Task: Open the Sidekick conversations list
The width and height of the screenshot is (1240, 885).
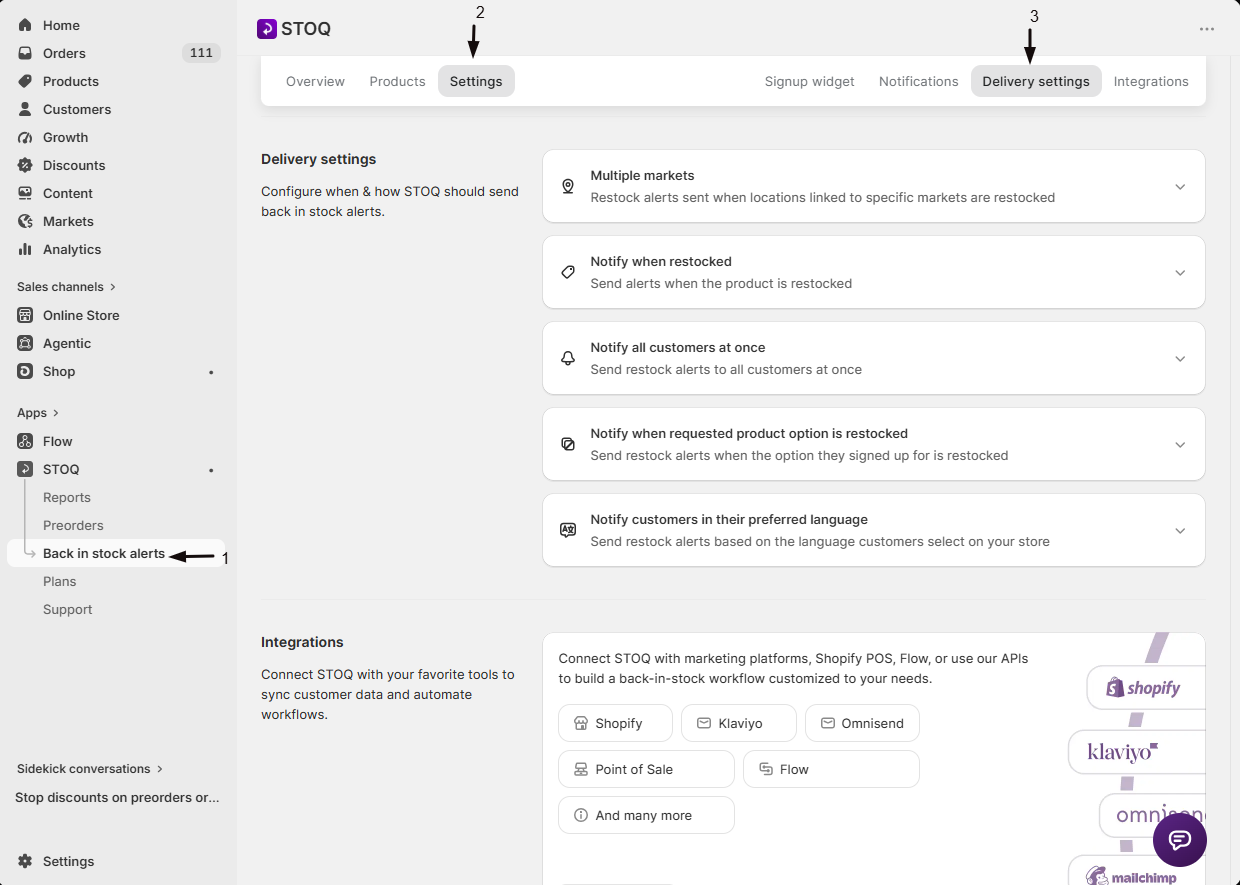Action: tap(90, 769)
